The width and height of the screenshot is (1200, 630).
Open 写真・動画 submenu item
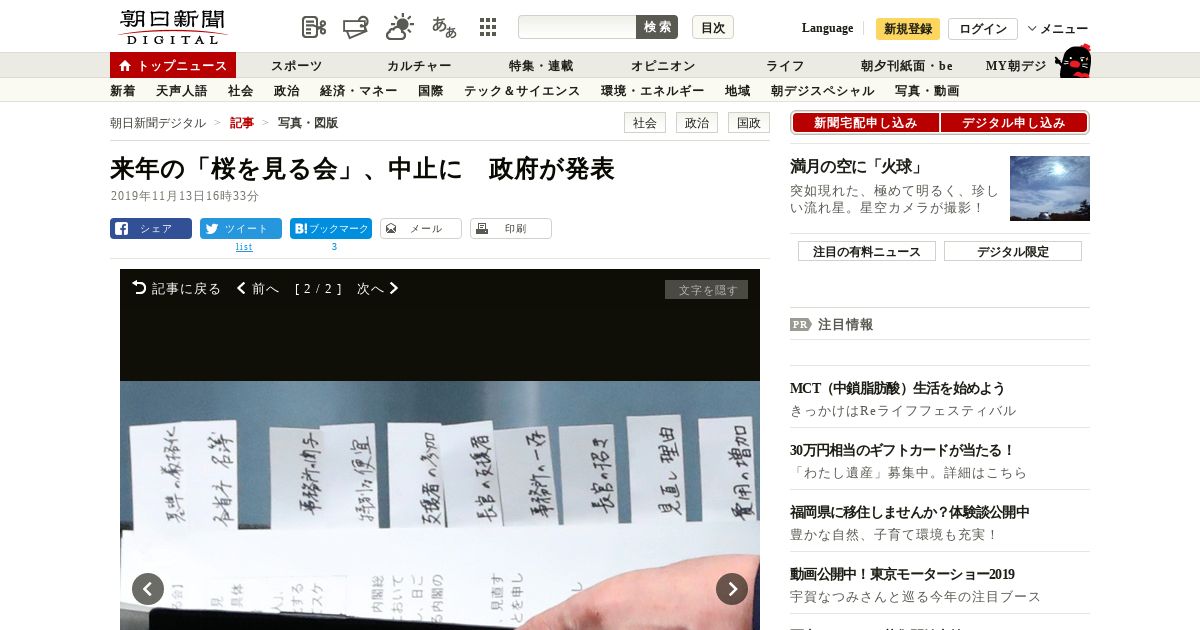(927, 91)
